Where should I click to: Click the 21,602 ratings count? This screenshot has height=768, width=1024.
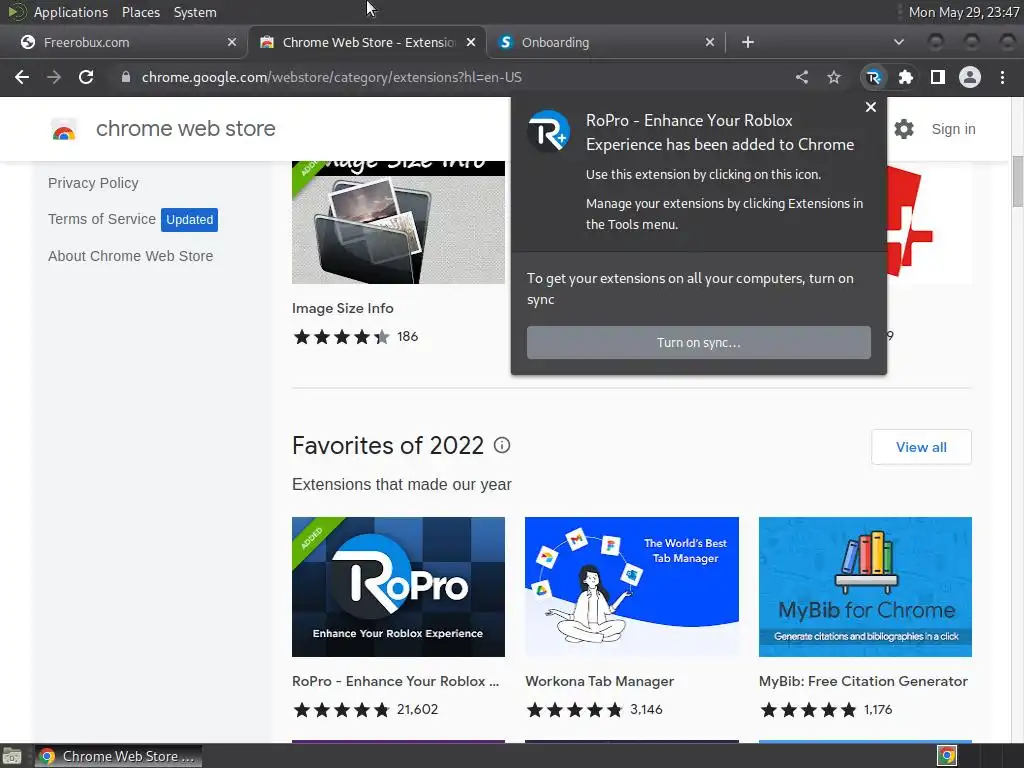417,710
